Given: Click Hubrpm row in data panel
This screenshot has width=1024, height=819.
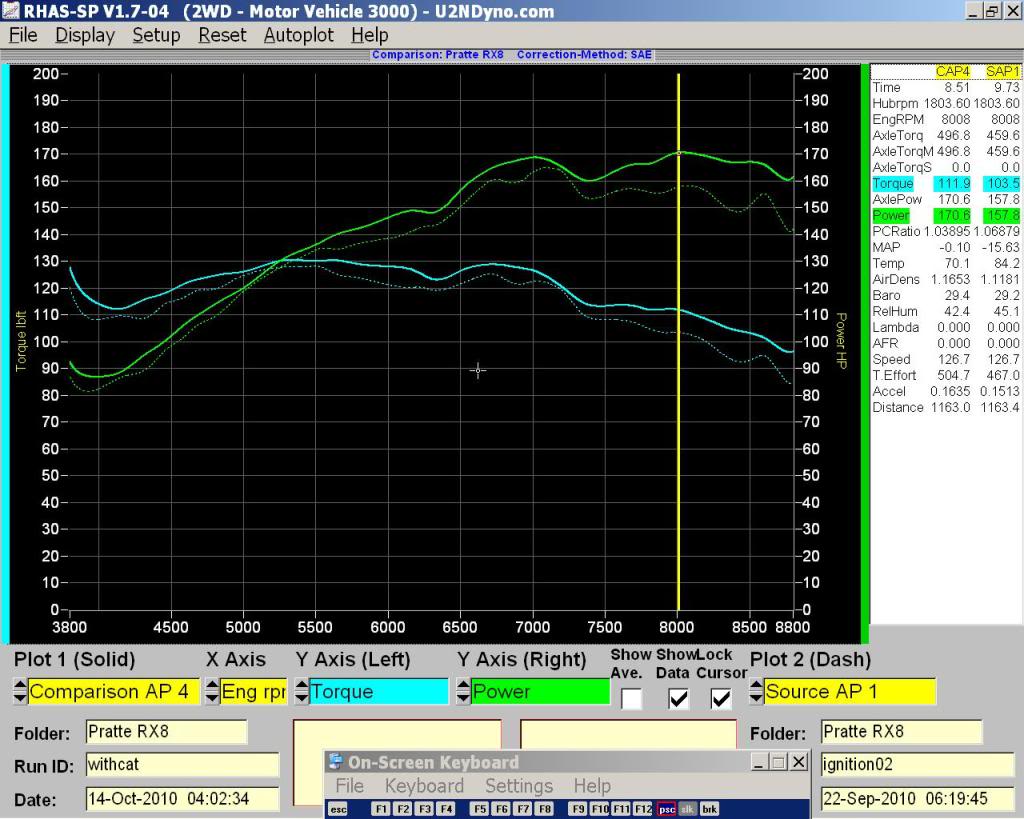Looking at the screenshot, I should point(945,103).
